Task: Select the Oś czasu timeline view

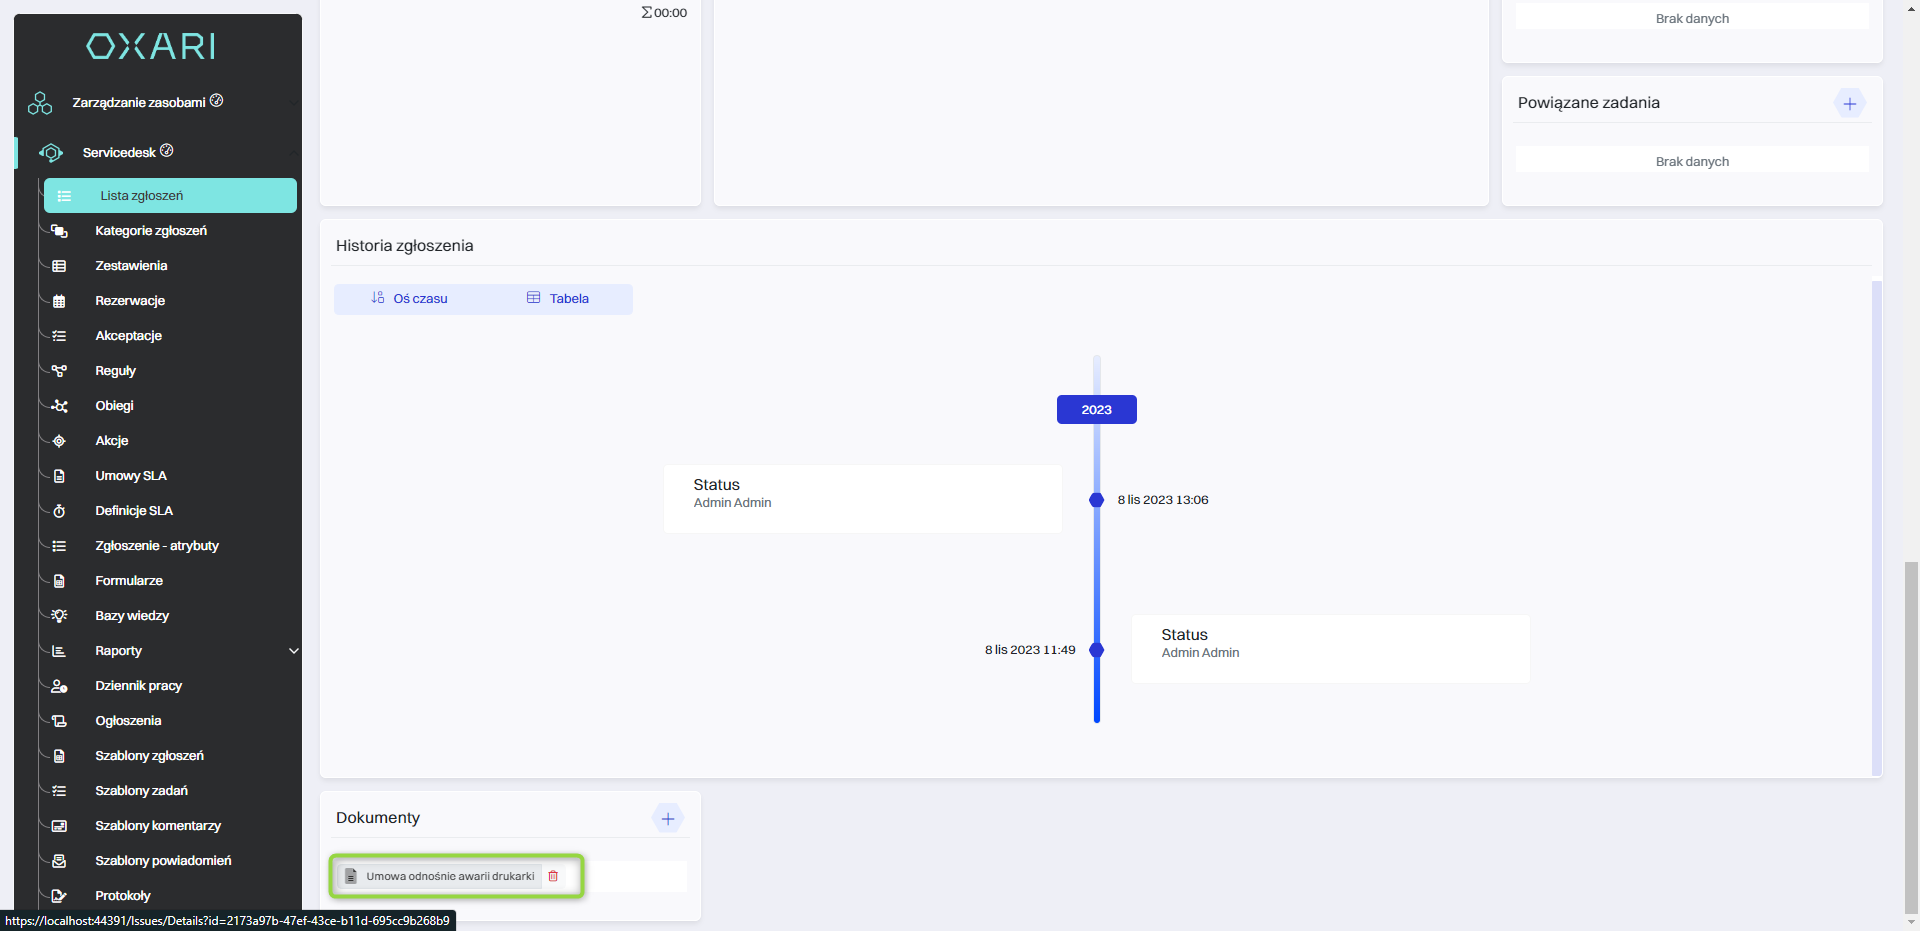Action: (x=409, y=299)
